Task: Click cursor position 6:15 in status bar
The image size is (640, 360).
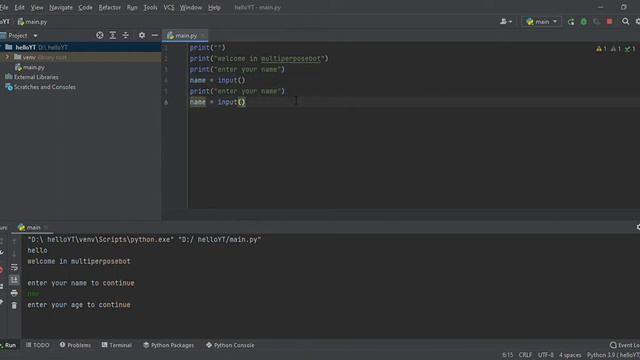Action: point(508,355)
